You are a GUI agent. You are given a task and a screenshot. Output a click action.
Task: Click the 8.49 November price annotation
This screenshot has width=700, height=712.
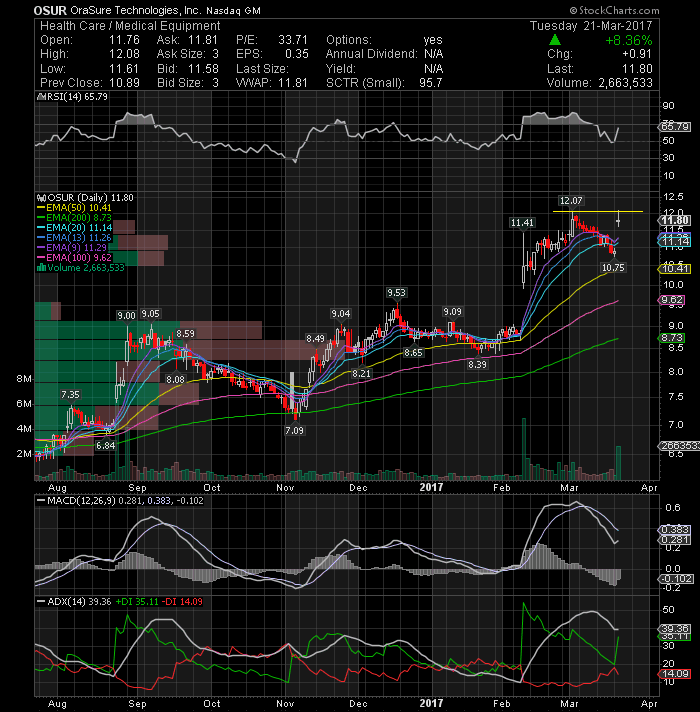click(315, 339)
